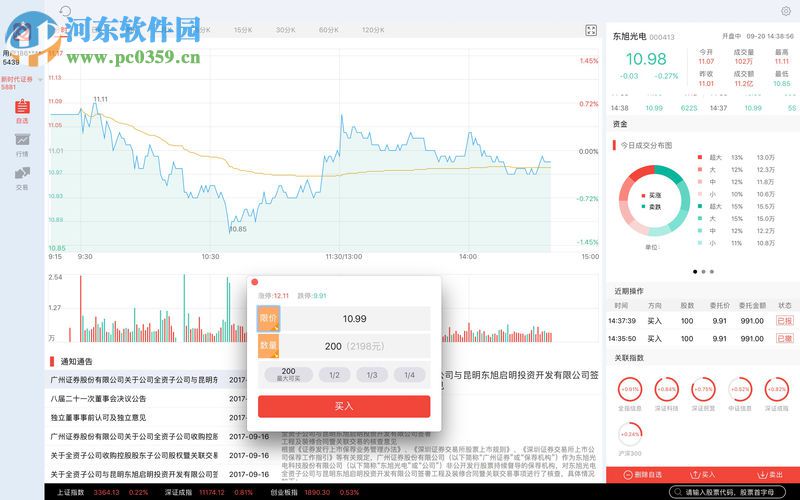
Task: Confirm order with red 买入 button in popup
Action: (x=344, y=406)
